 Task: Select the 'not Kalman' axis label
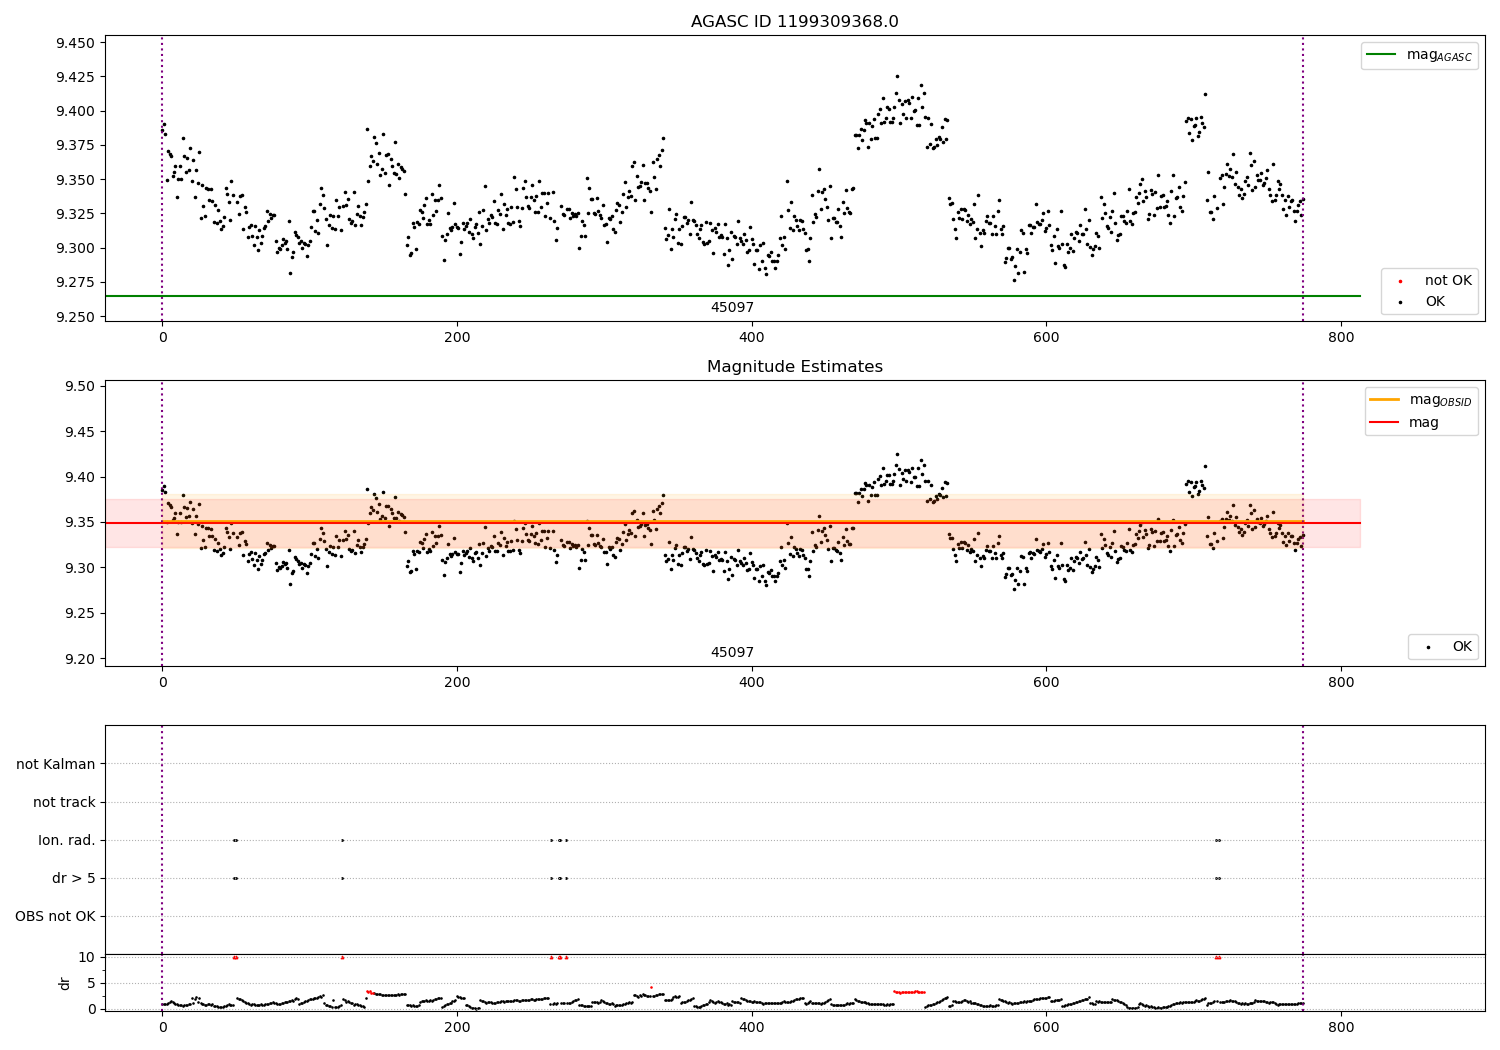56,764
